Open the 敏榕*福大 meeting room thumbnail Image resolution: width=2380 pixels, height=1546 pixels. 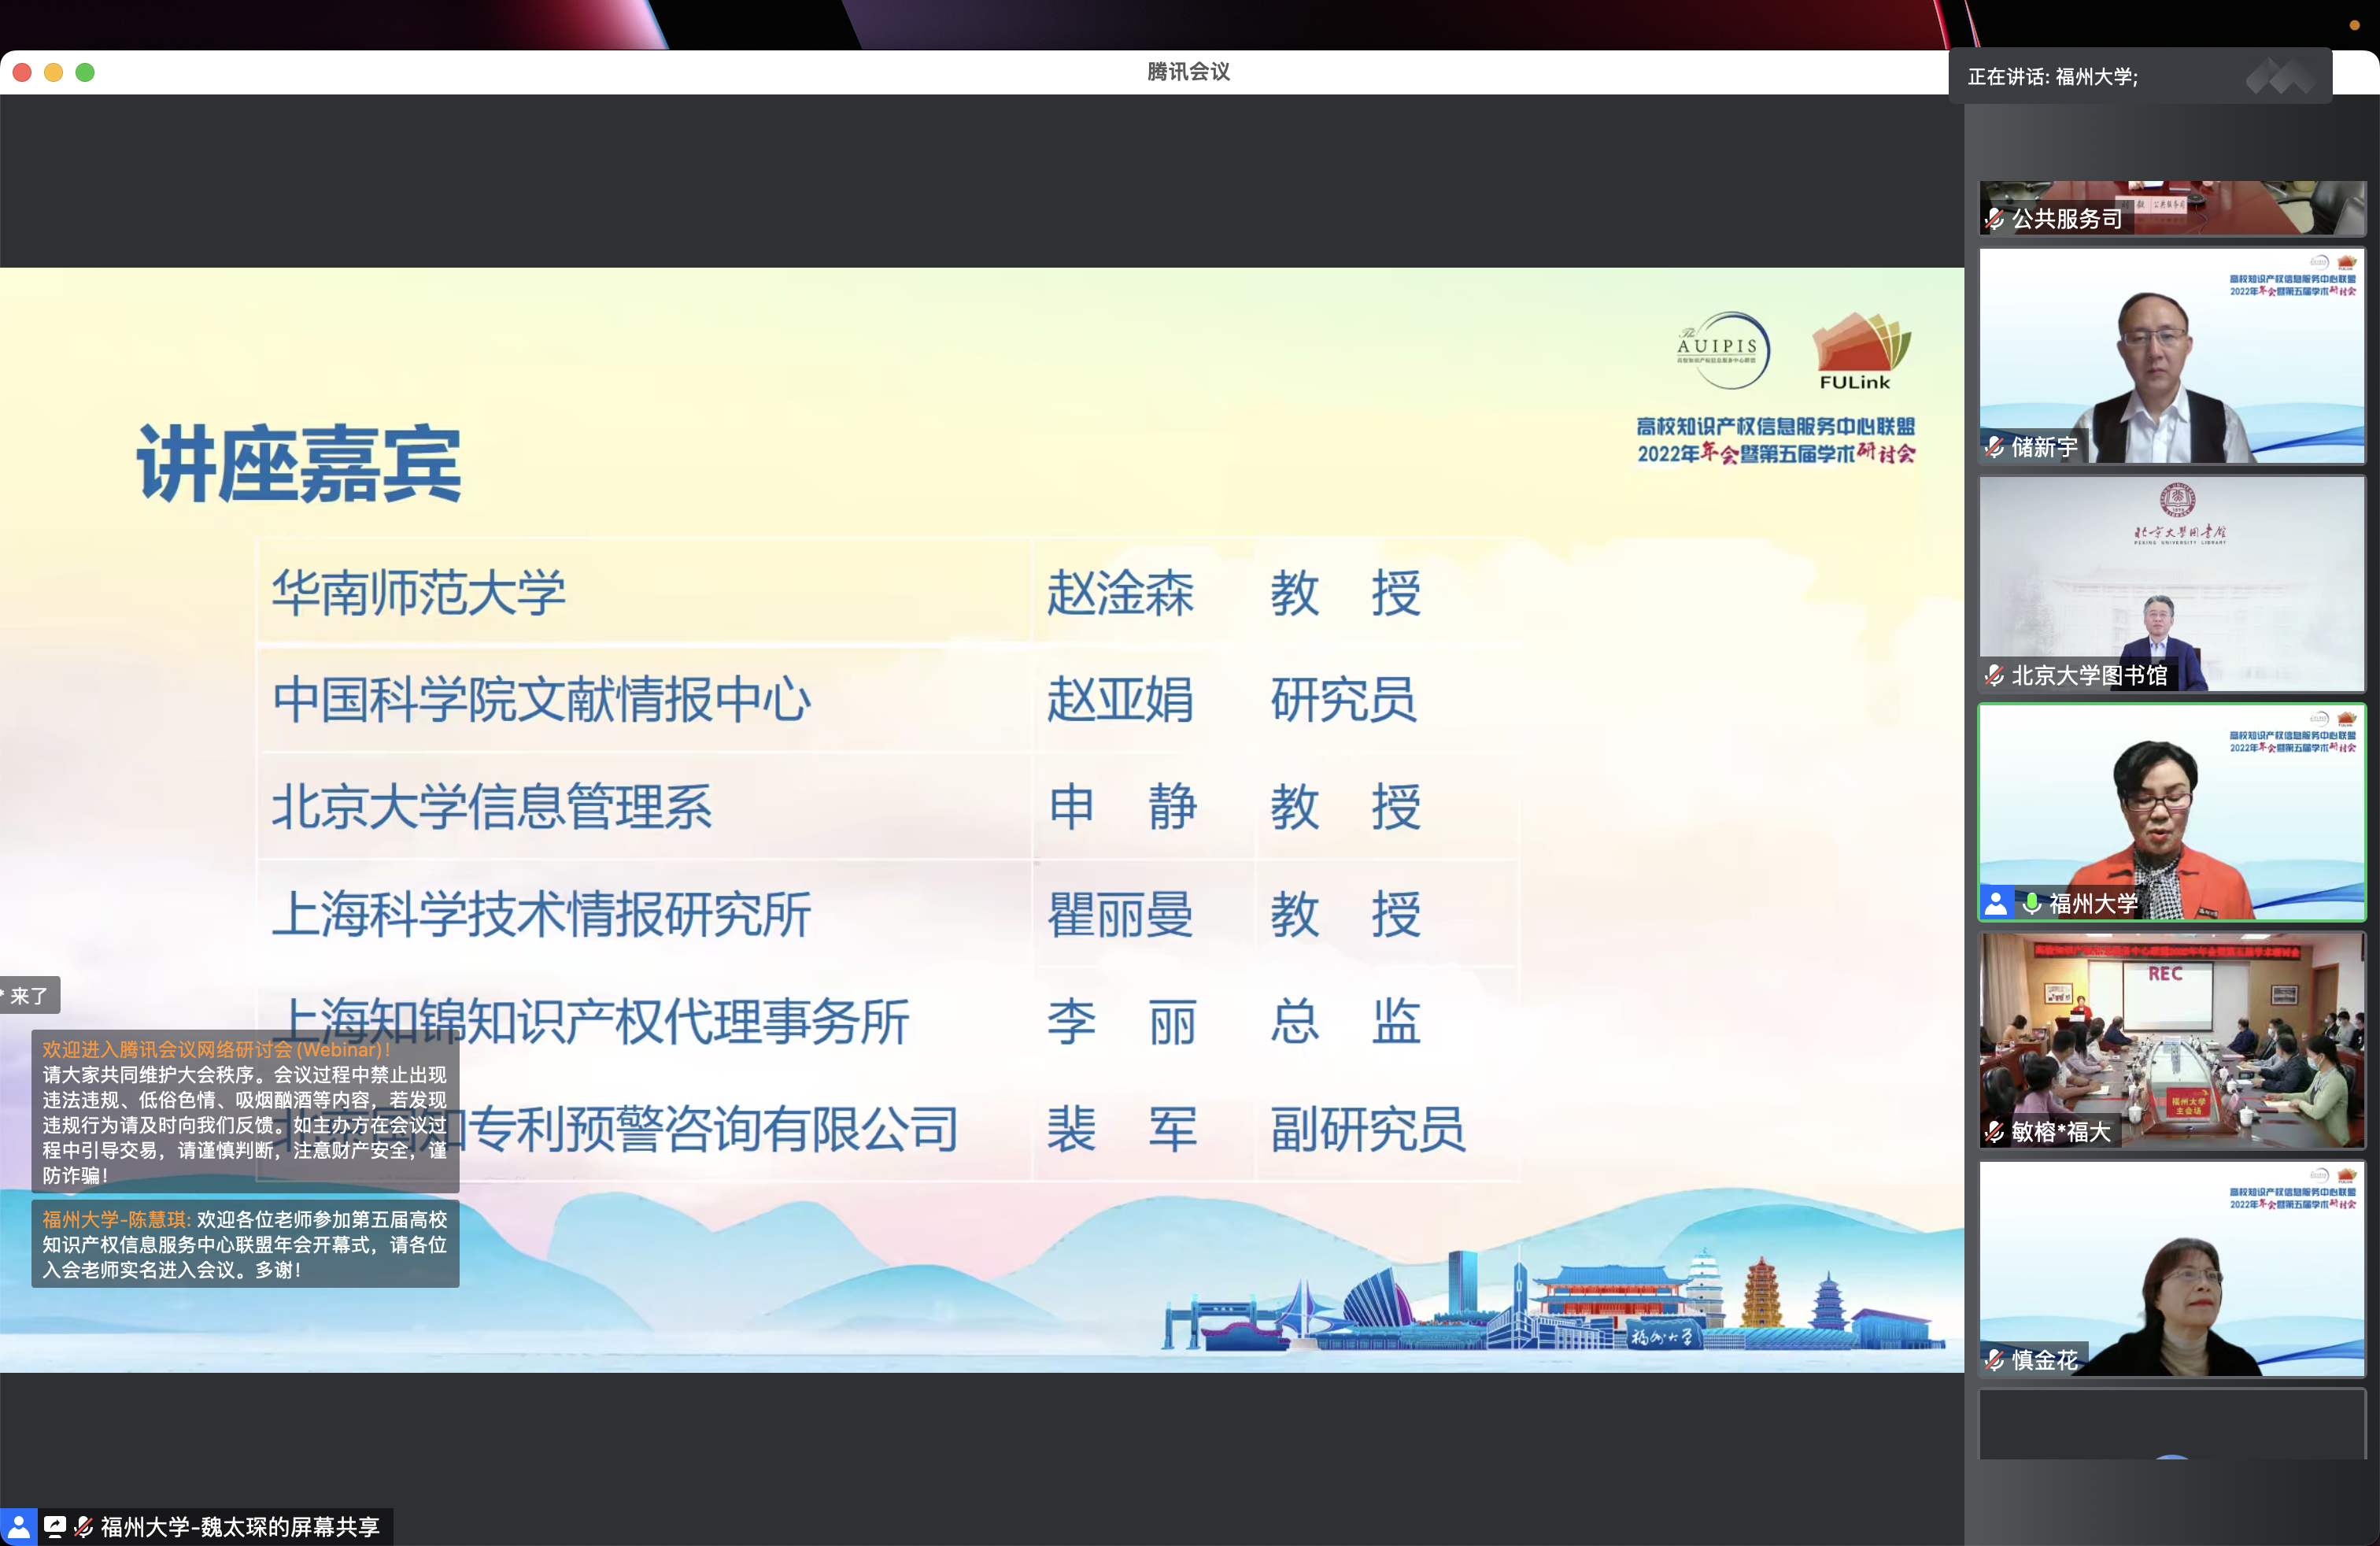click(2172, 1040)
